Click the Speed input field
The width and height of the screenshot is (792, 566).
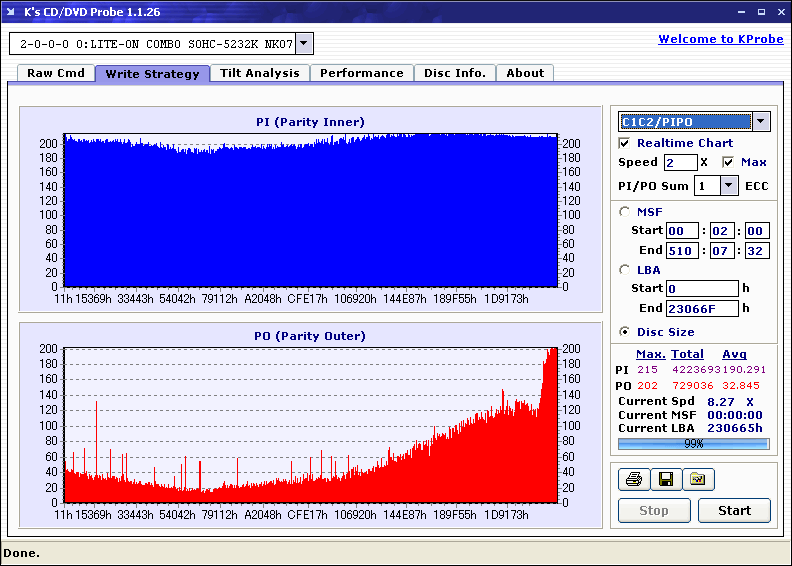pyautogui.click(x=680, y=162)
